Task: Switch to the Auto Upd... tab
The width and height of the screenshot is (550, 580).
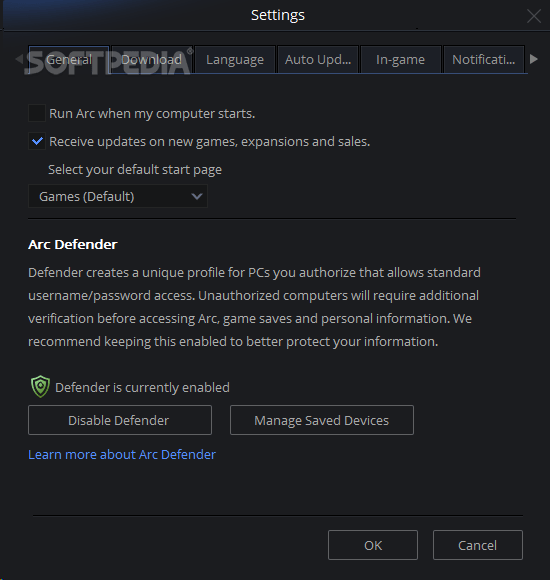Action: [318, 60]
